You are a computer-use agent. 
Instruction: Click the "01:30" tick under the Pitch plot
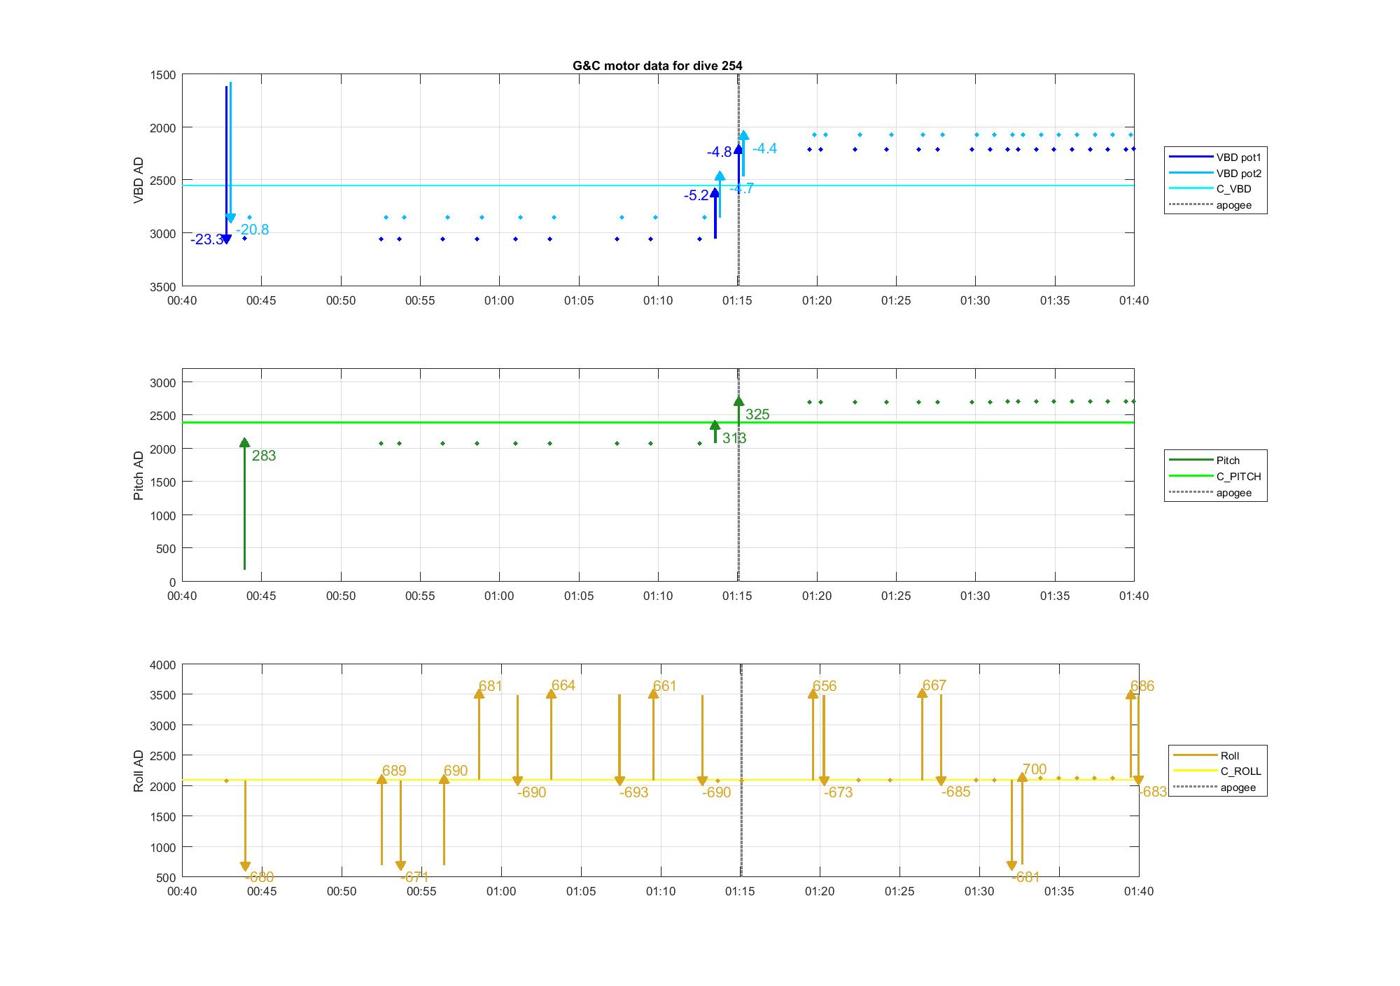click(x=975, y=596)
